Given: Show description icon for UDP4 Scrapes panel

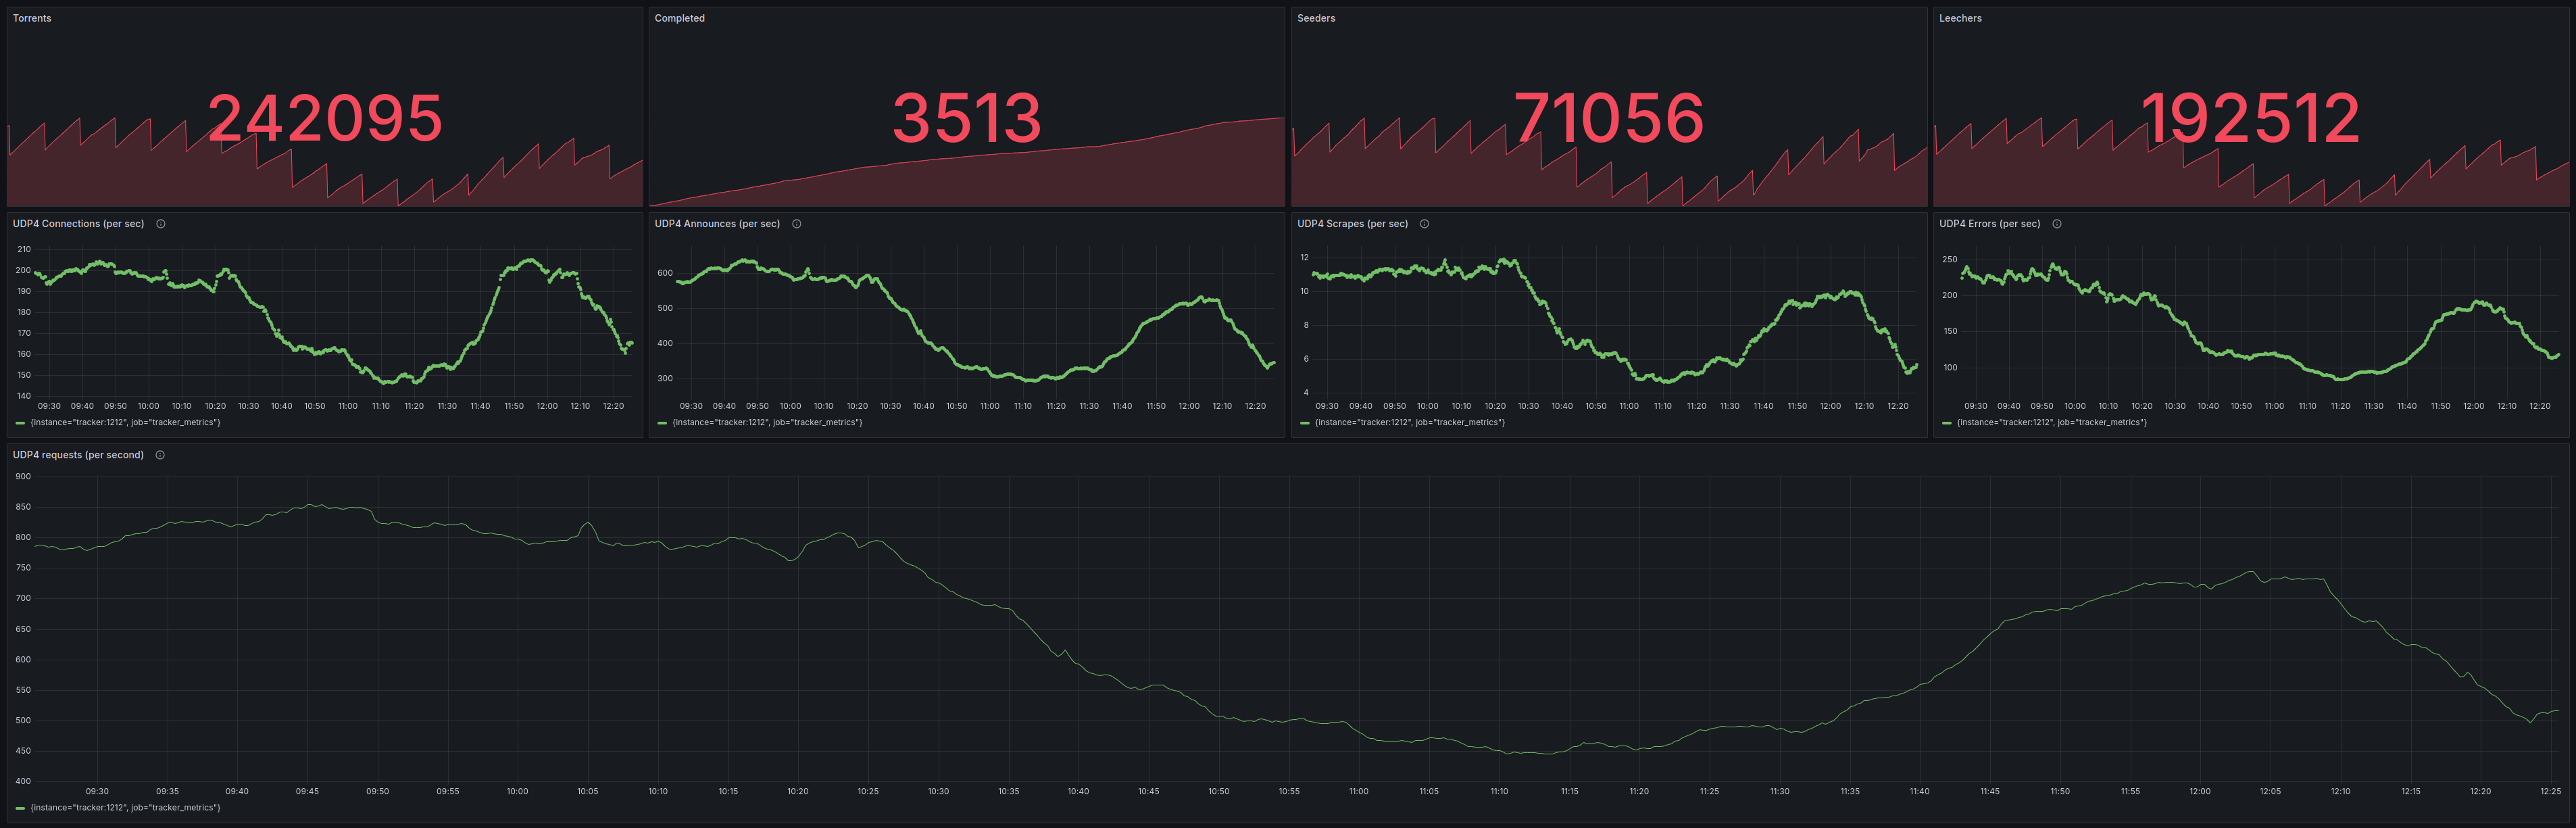Looking at the screenshot, I should tap(1425, 224).
